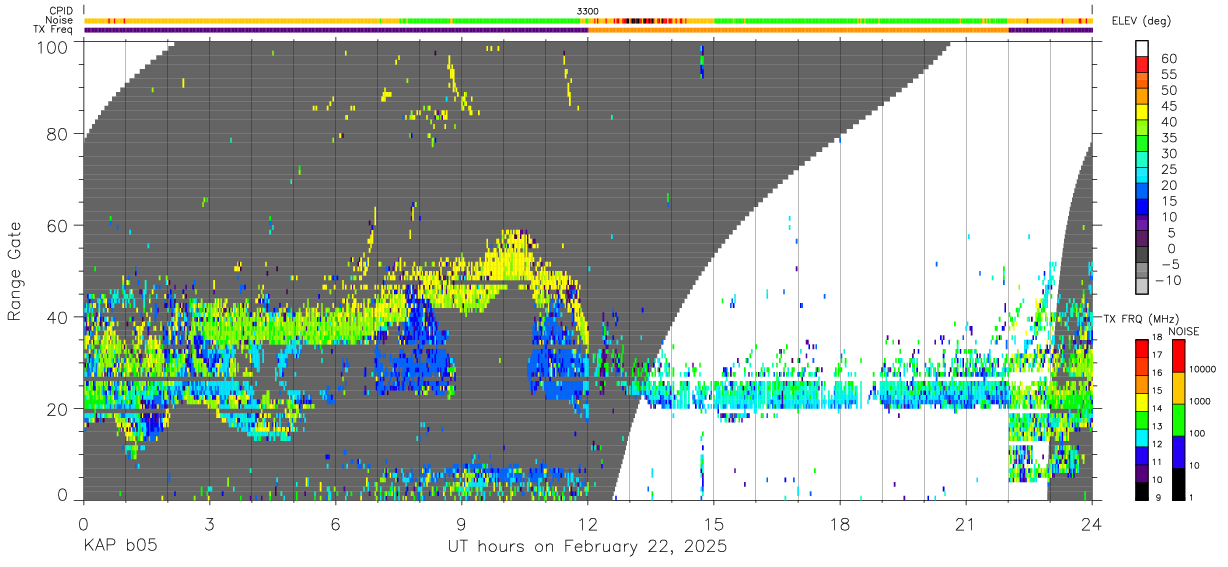
Task: Click the y-axis tick label 60
Action: coord(58,225)
